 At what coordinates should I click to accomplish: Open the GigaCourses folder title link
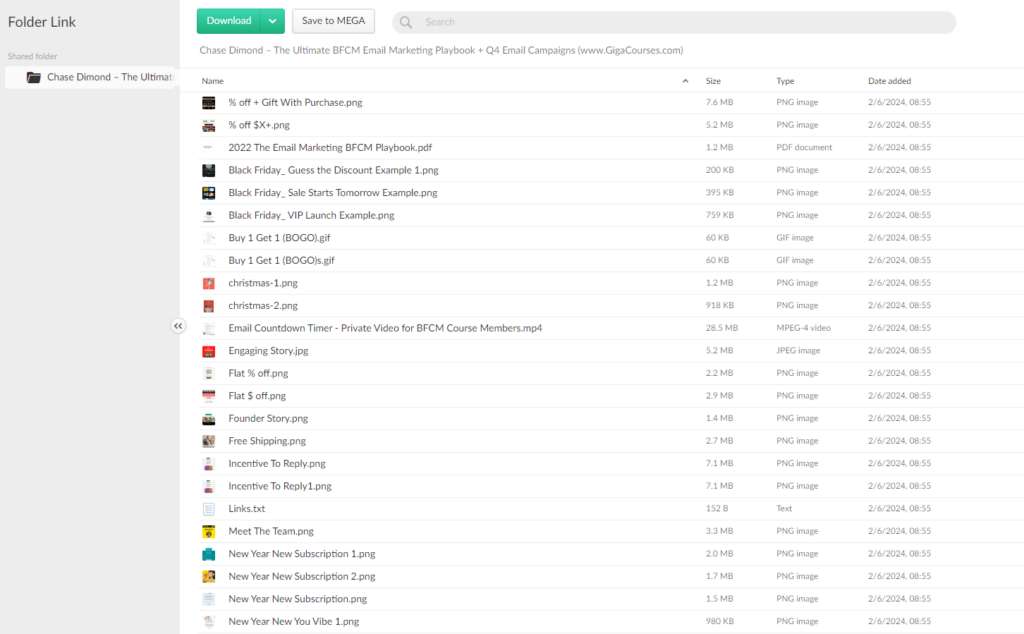click(x=440, y=49)
